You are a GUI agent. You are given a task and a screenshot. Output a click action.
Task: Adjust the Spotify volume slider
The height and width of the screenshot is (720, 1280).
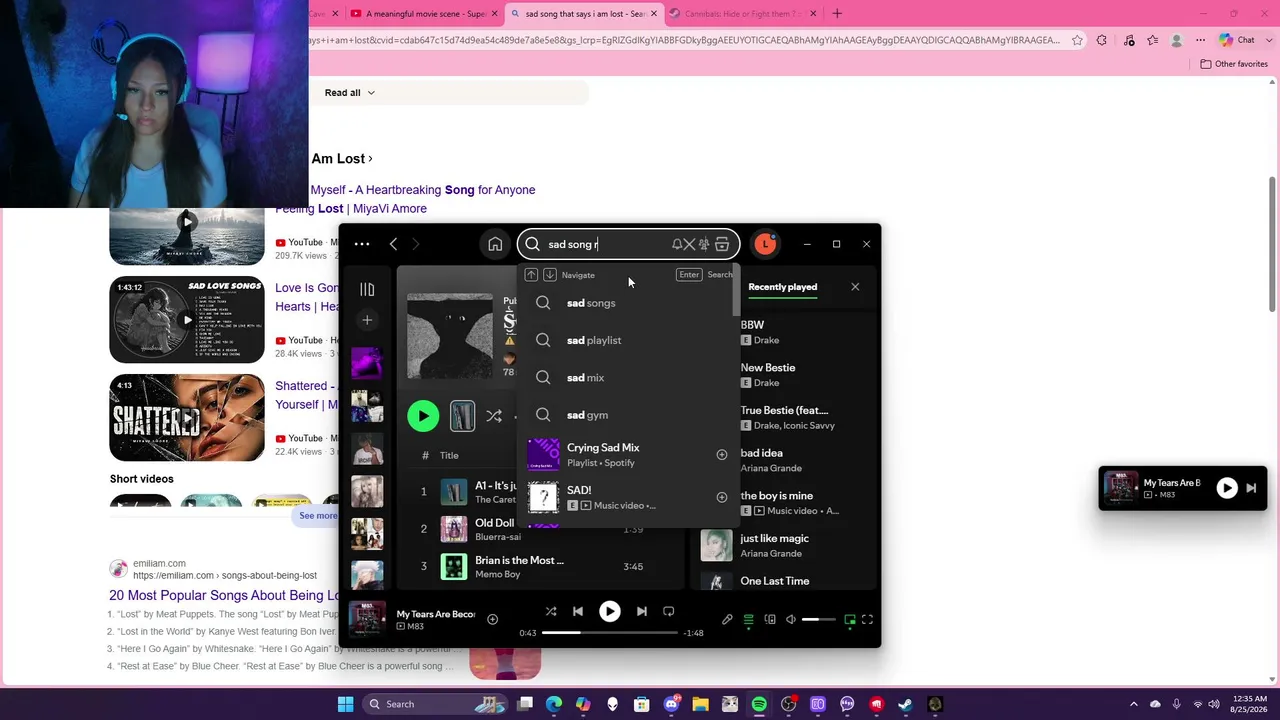818,620
